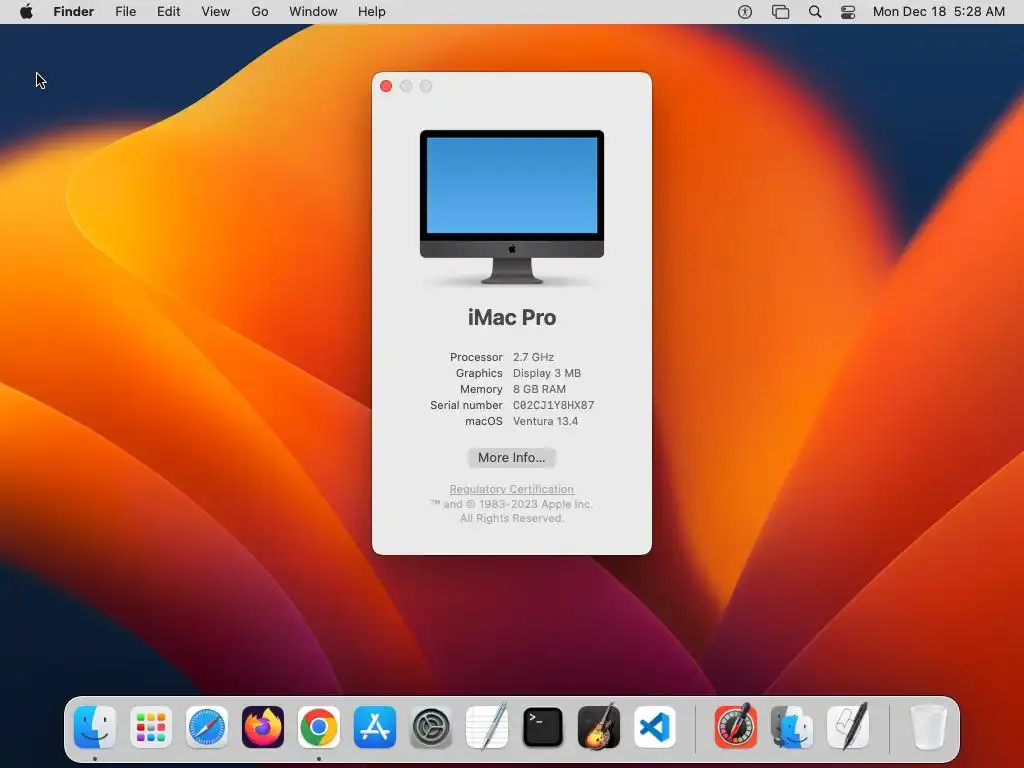Click the serial number C02CJ1Y8HX87
Image resolution: width=1024 pixels, height=768 pixels.
(553, 406)
